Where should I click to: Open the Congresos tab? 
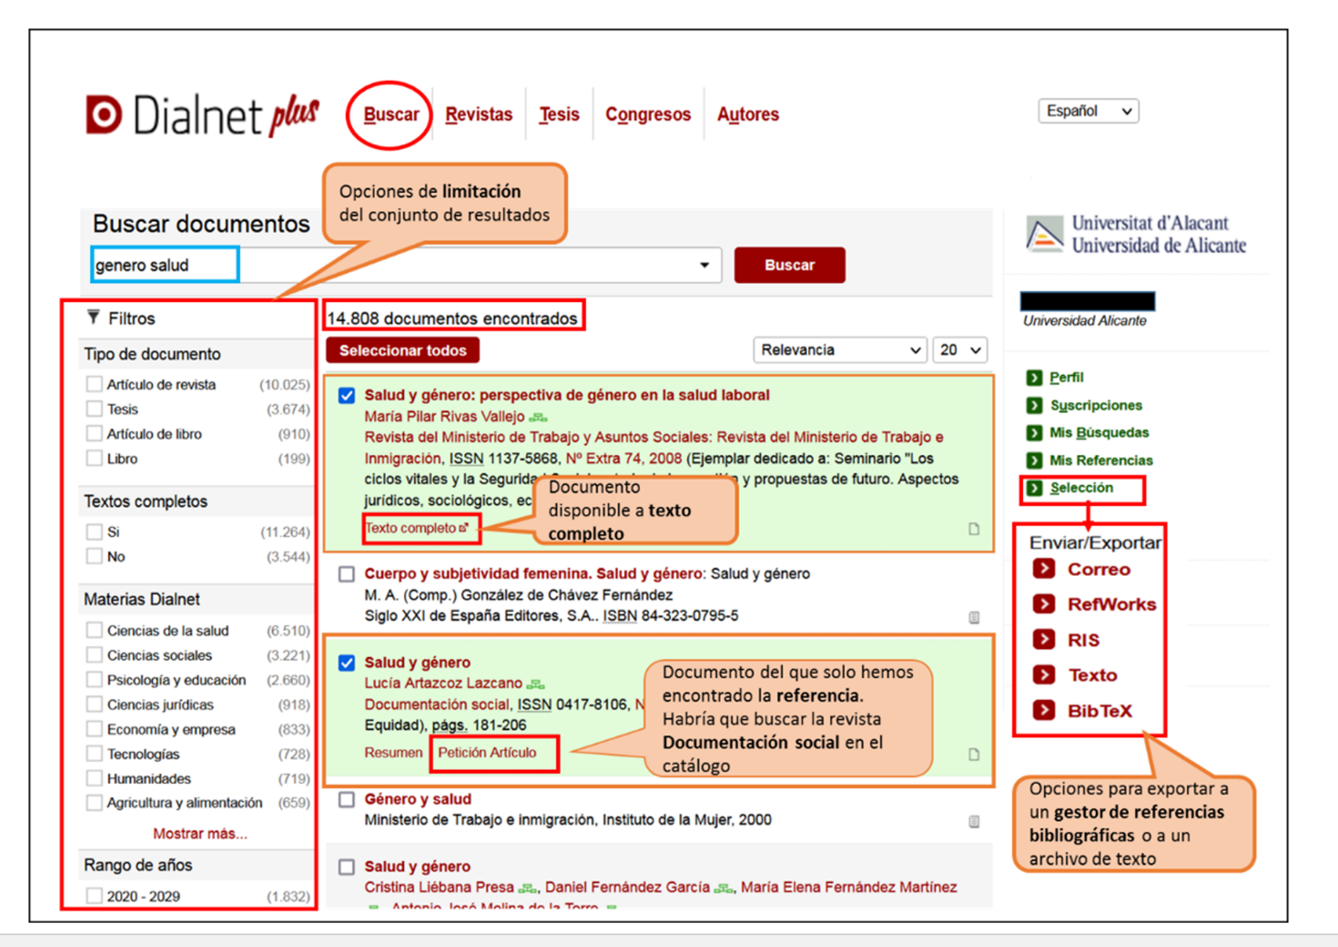pos(647,115)
